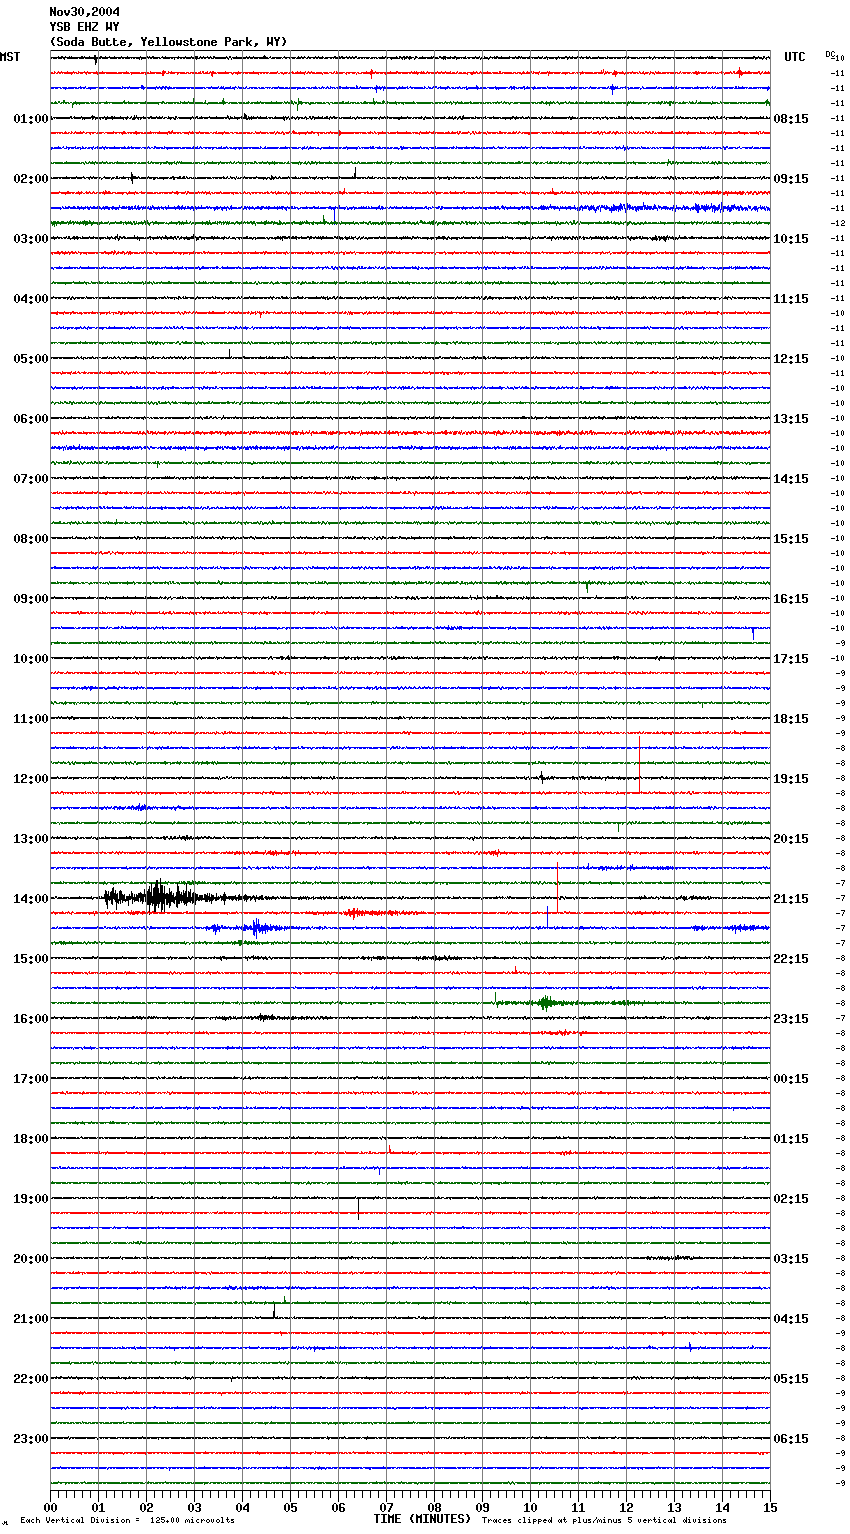Click the MST time label "07:00"
The image size is (850, 1534).
(x=31, y=479)
